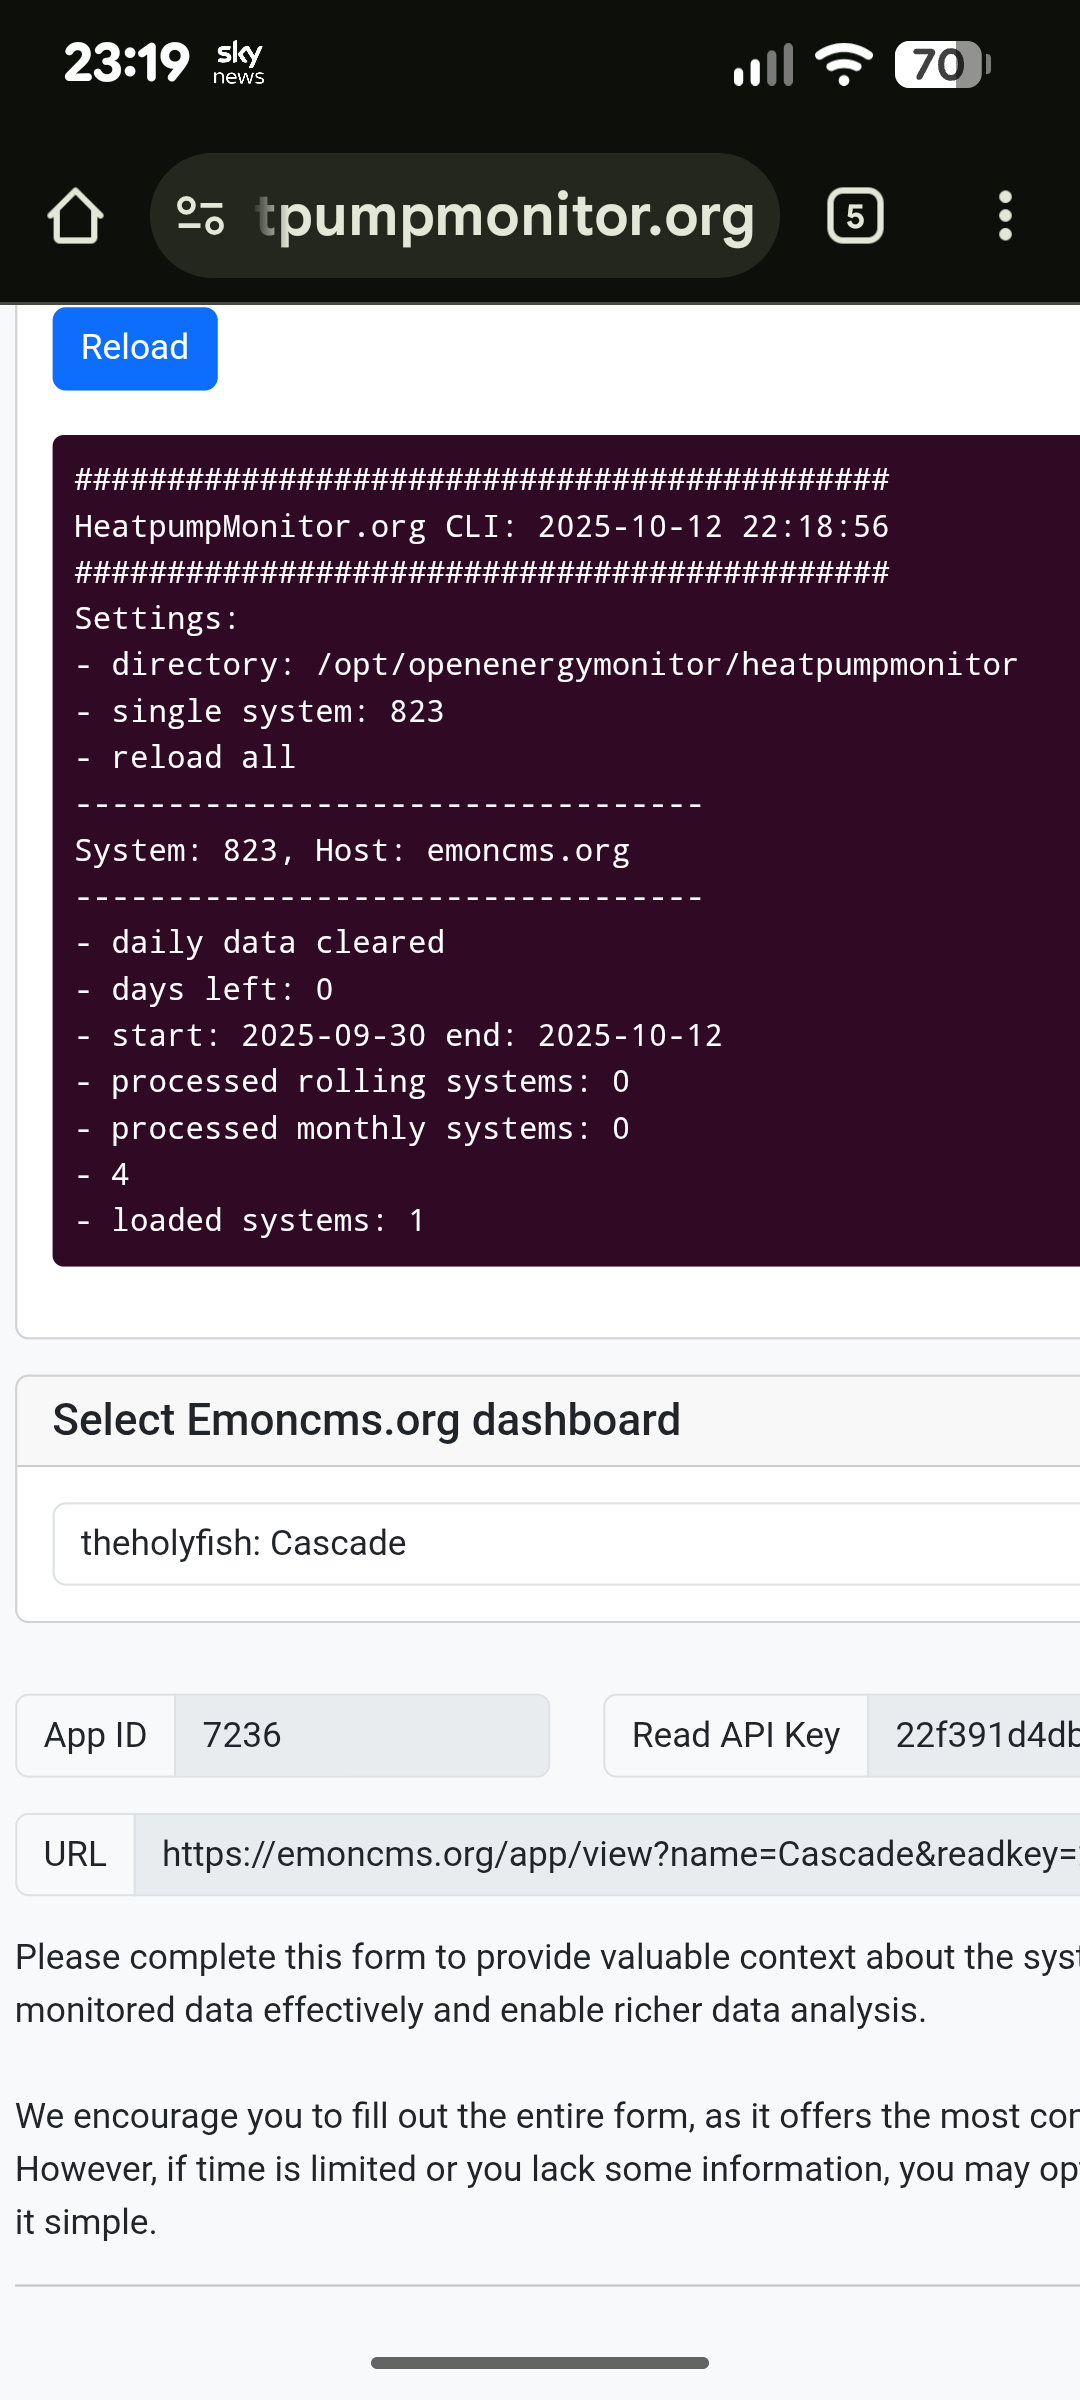This screenshot has width=1080, height=2400.
Task: Open site settings icon in address bar
Action: pyautogui.click(x=200, y=216)
